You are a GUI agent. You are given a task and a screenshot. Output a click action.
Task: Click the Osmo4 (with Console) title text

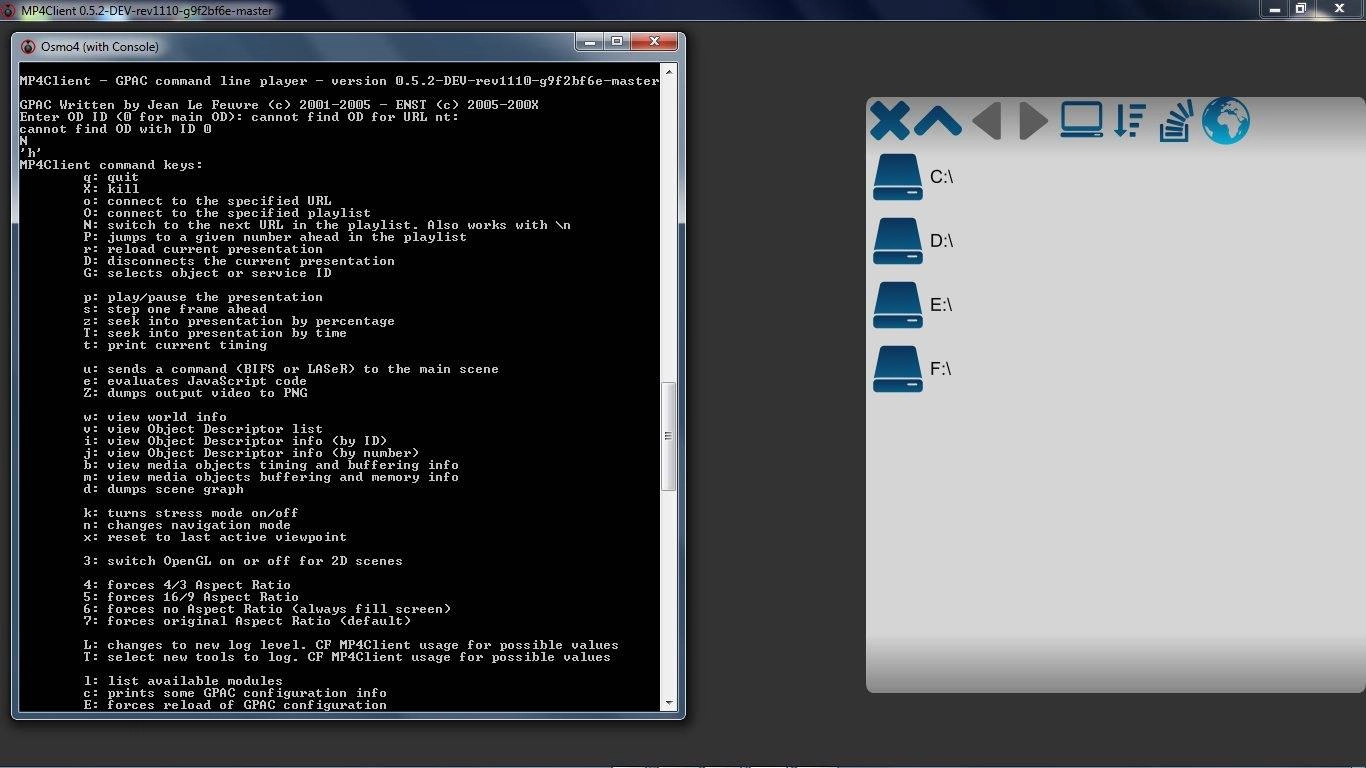tap(100, 46)
